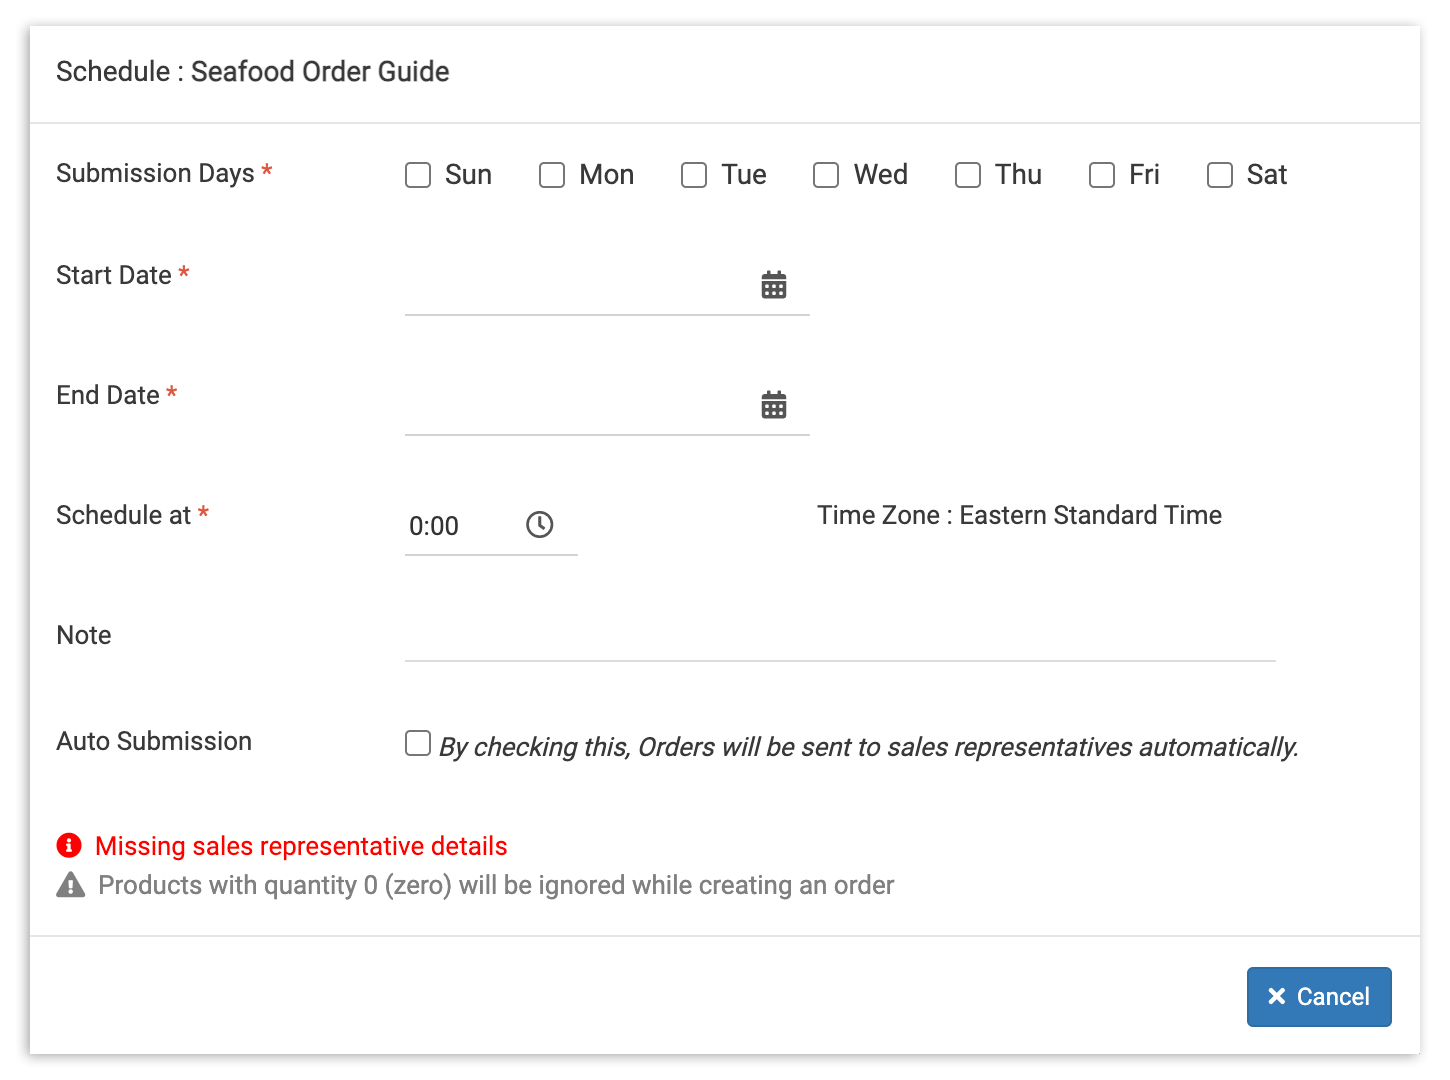Viewport: 1450px width, 1080px height.
Task: Enable Wed as a submission day
Action: (826, 176)
